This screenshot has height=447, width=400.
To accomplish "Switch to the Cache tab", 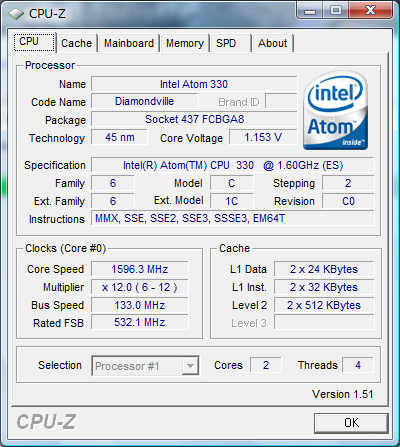I will pos(76,43).
